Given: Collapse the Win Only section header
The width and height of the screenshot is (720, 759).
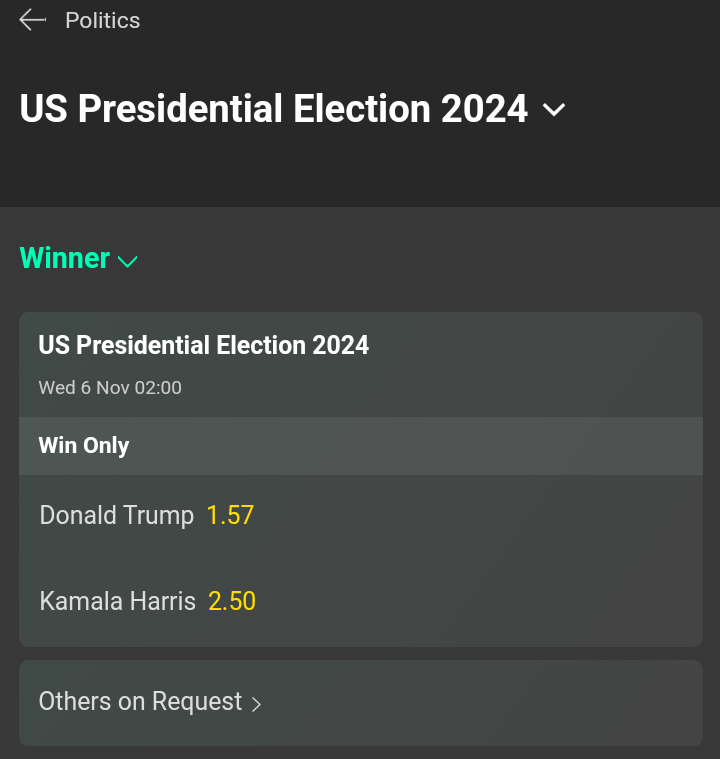Looking at the screenshot, I should click(x=84, y=445).
